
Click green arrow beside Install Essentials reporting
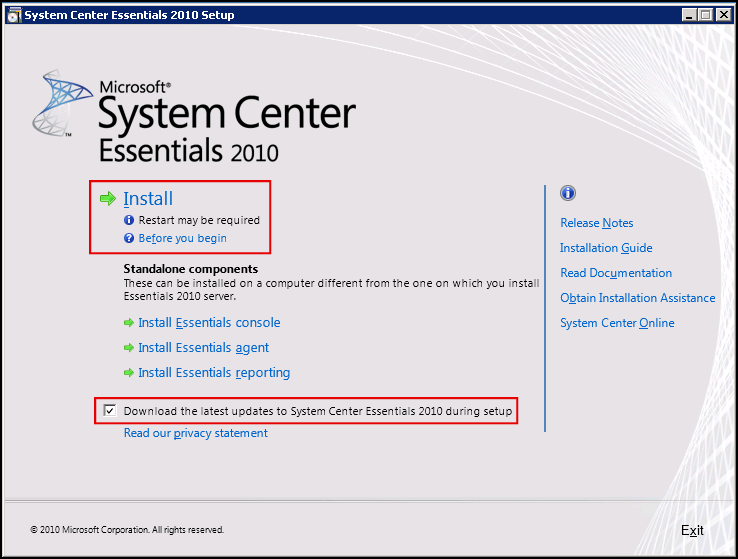pyautogui.click(x=129, y=373)
